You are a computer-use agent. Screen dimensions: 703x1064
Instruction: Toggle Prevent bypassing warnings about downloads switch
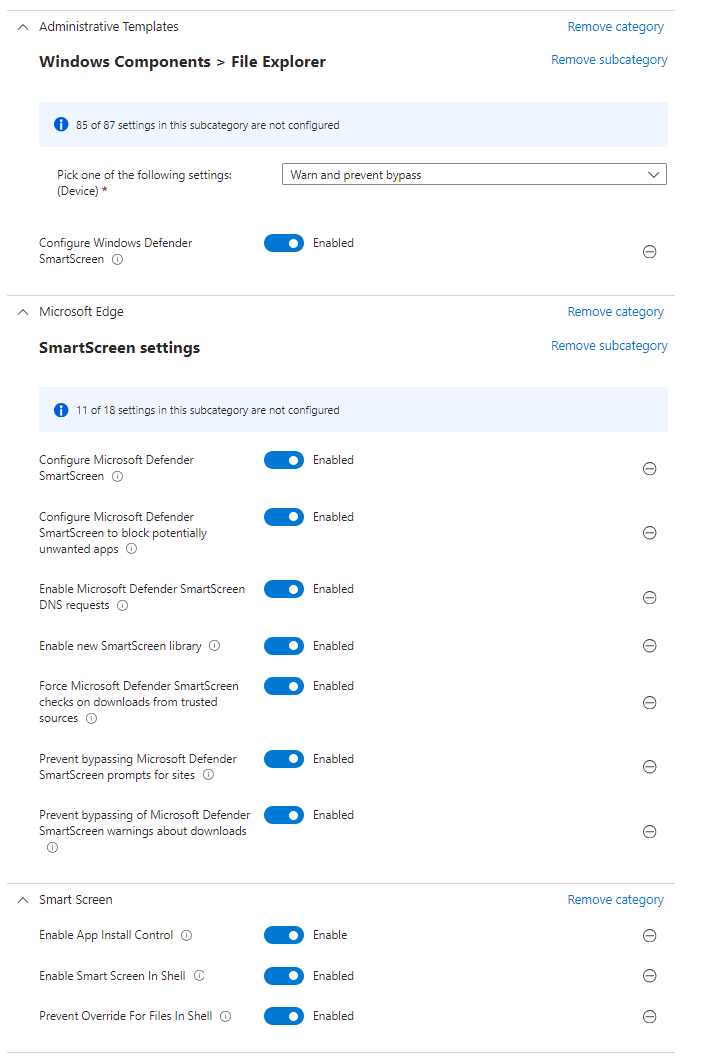[284, 815]
